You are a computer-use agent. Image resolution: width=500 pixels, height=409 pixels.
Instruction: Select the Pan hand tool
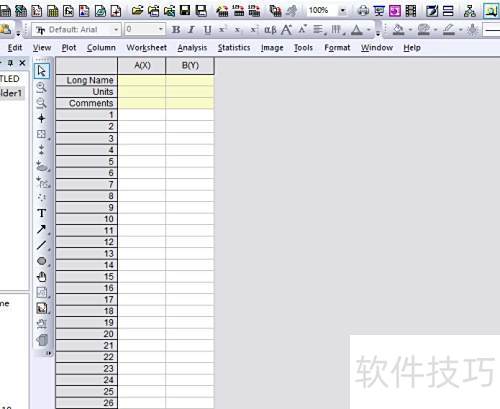tap(42, 277)
